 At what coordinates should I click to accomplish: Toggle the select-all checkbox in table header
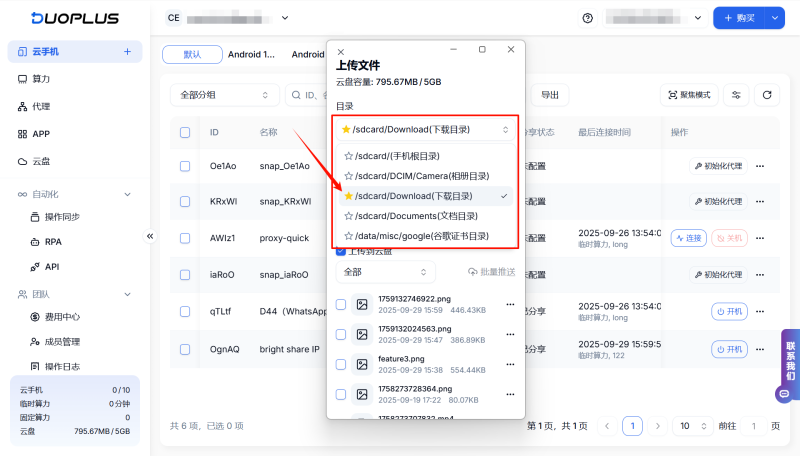tap(185, 132)
